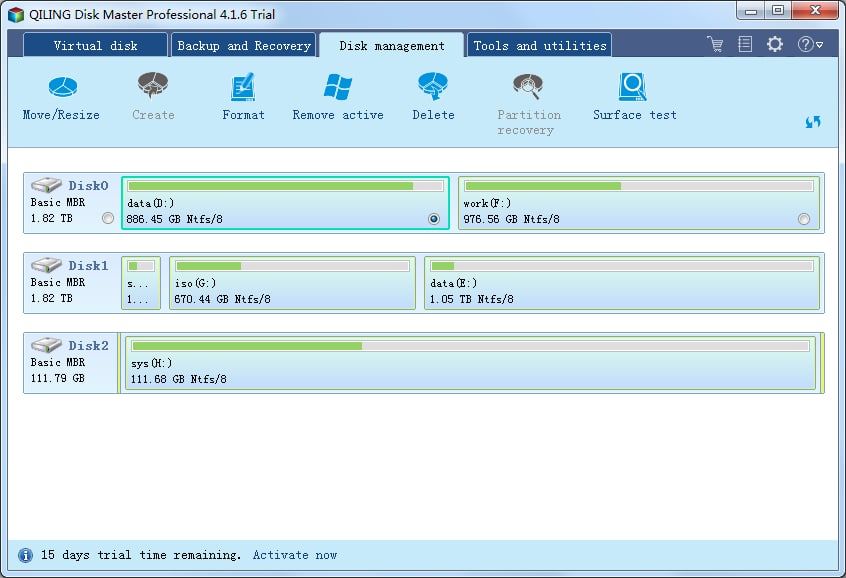Viewport: 846px width, 578px height.
Task: Click the "976.56 GB Ntfs/8" text
Action: [511, 219]
